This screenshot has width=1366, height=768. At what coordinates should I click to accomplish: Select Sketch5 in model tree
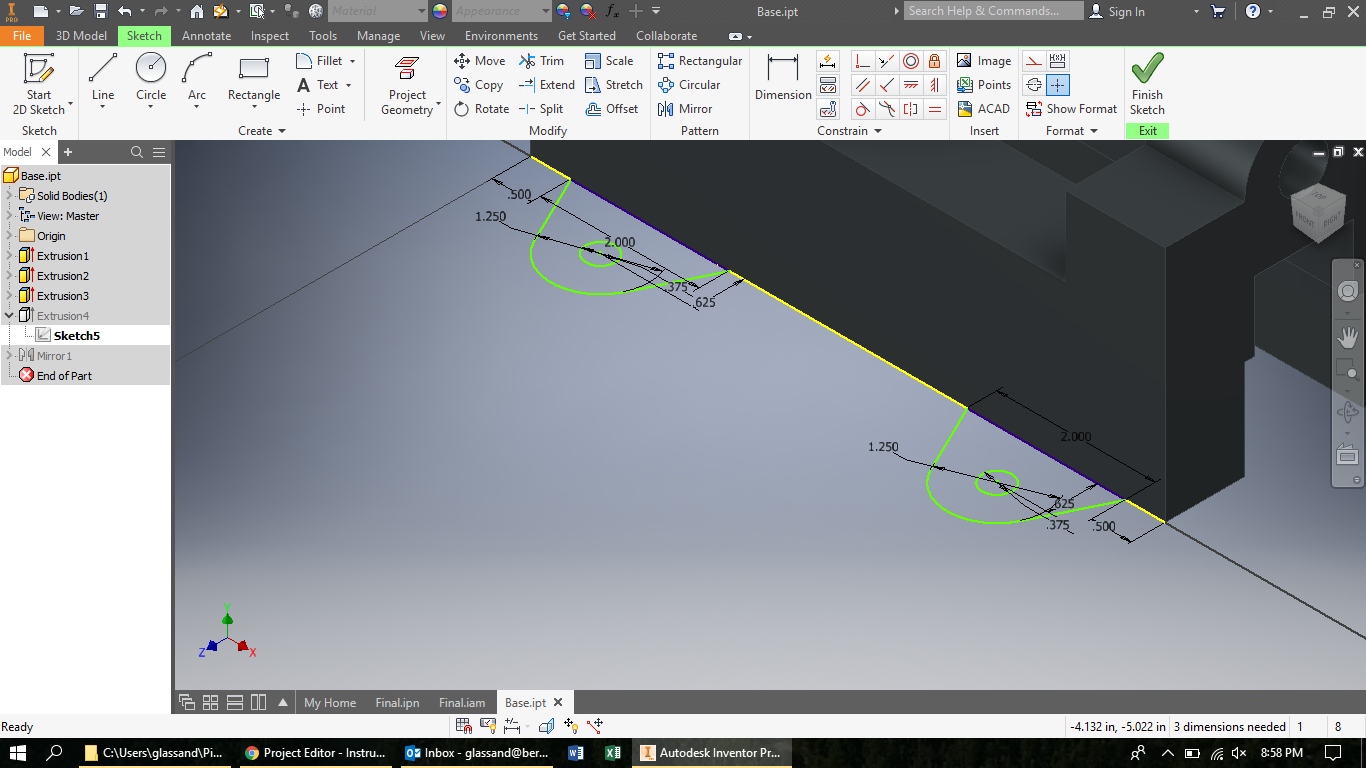click(76, 336)
